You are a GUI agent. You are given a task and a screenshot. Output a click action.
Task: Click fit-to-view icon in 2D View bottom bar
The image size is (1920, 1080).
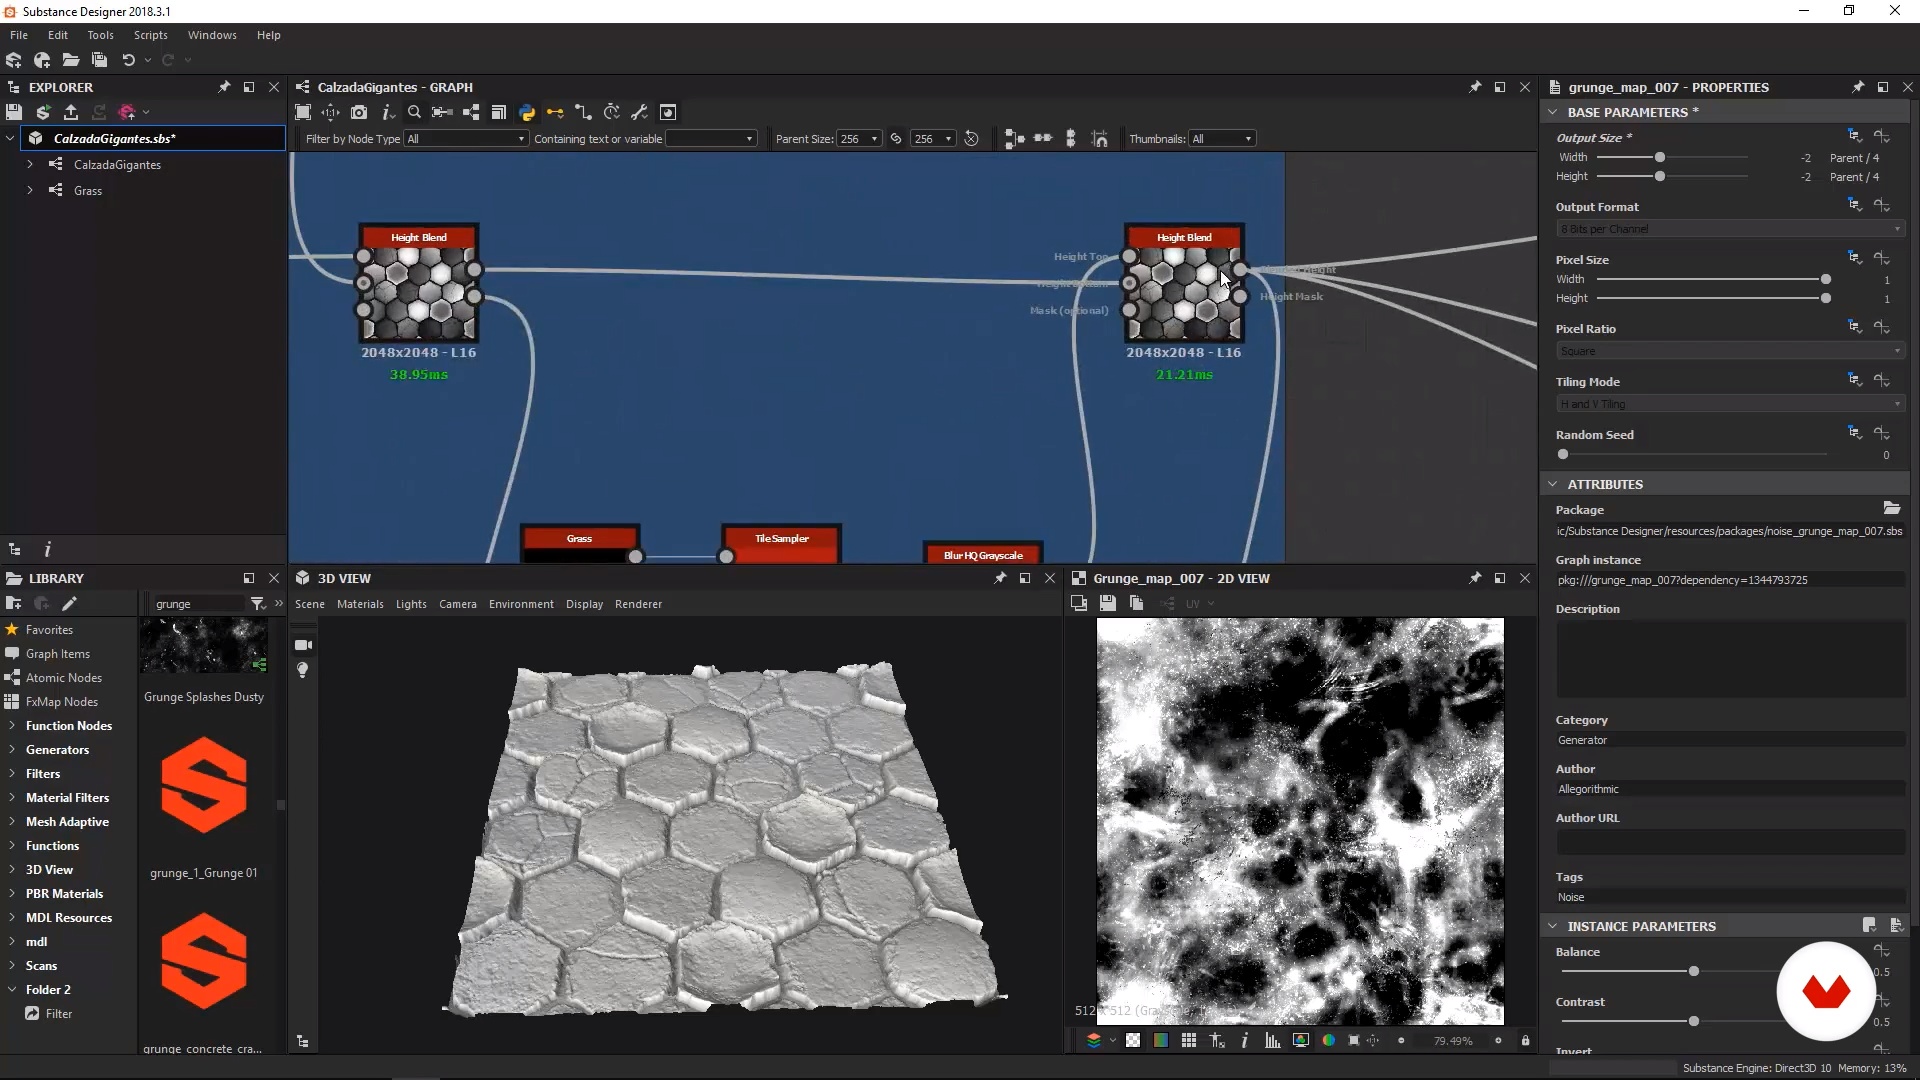1354,1041
